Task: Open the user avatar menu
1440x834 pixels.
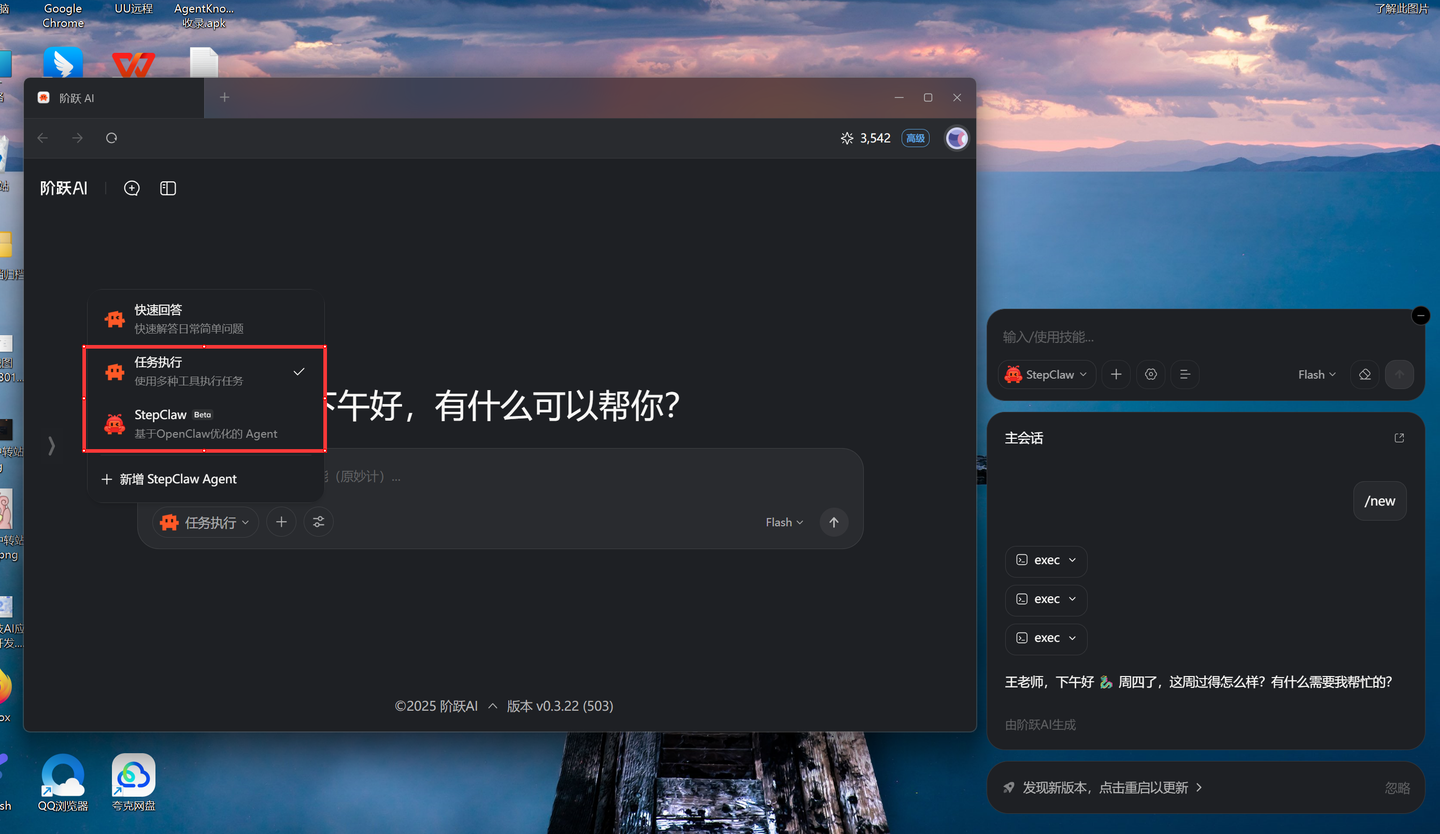Action: click(957, 138)
